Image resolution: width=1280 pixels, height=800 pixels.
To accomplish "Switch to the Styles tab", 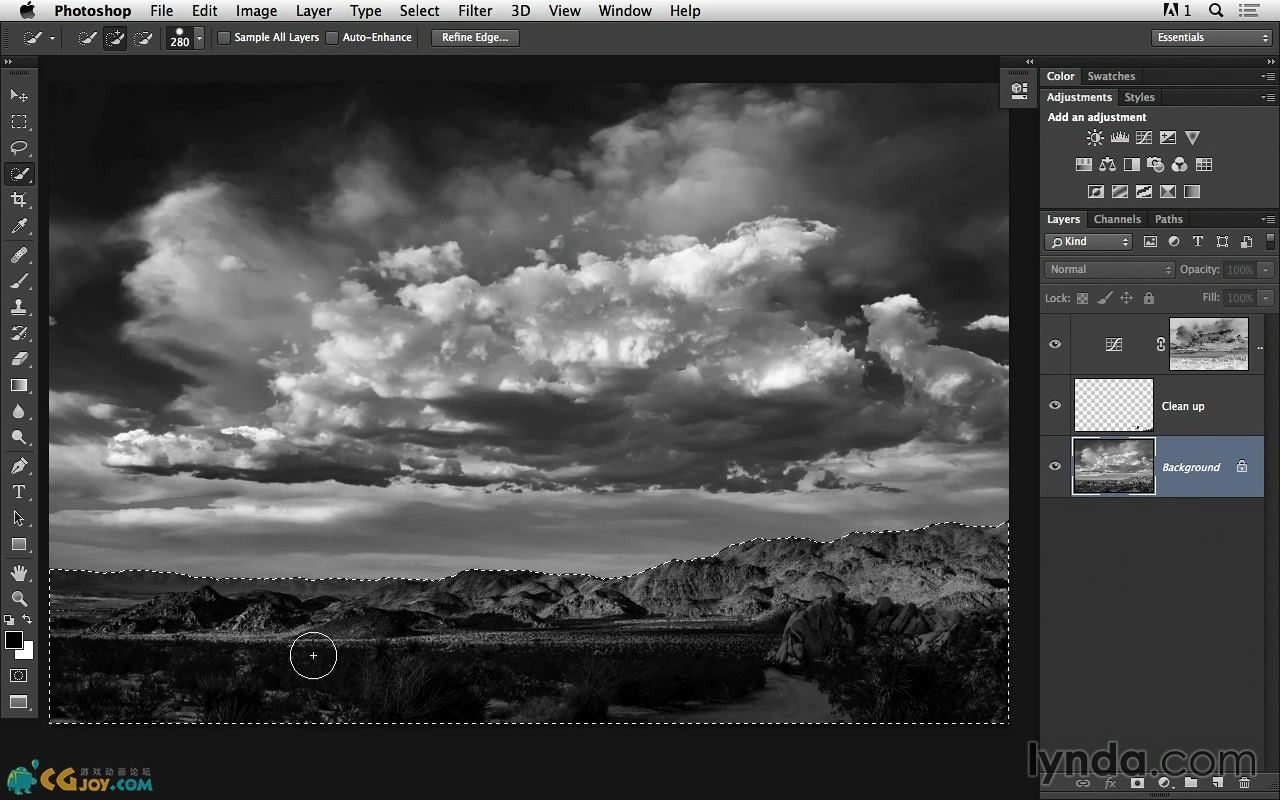I will (x=1139, y=97).
